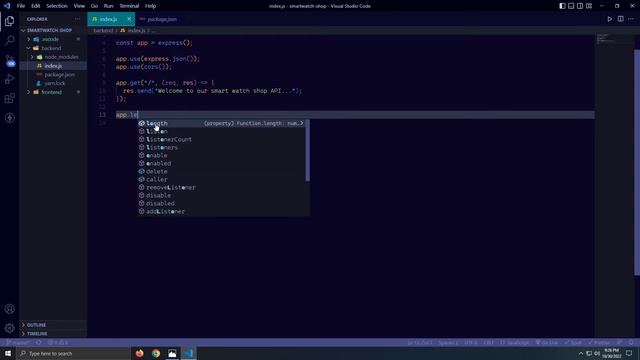Open the Go menu
This screenshot has width=640, height=360.
coord(94,6)
